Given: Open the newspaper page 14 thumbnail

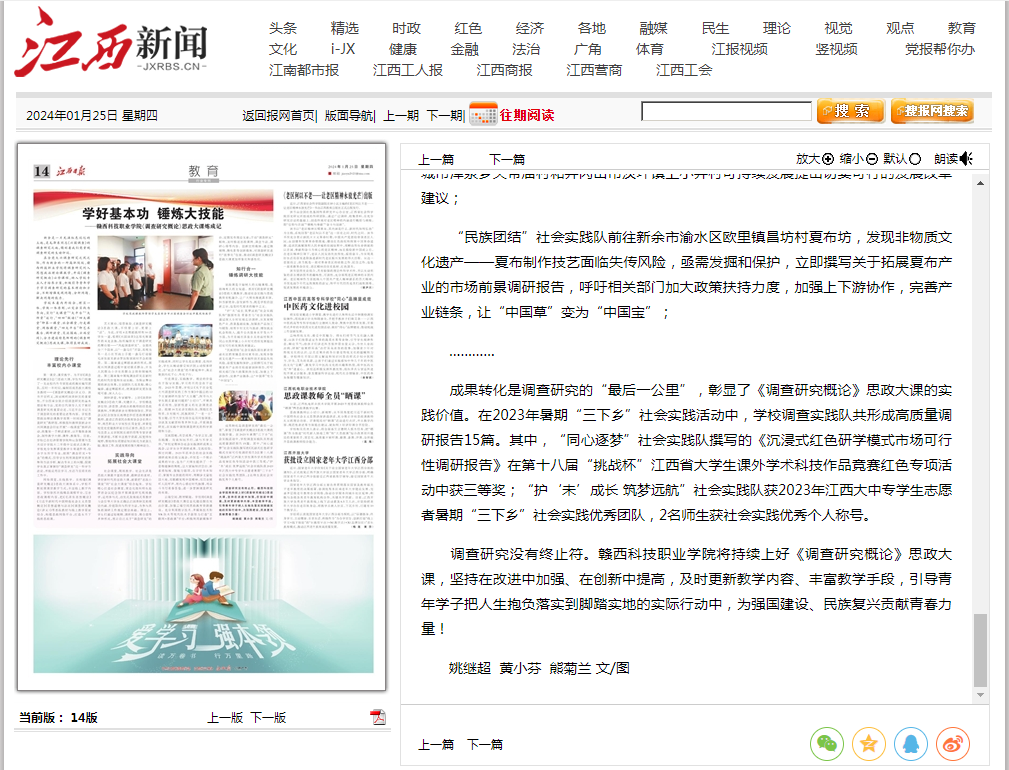Looking at the screenshot, I should (203, 417).
